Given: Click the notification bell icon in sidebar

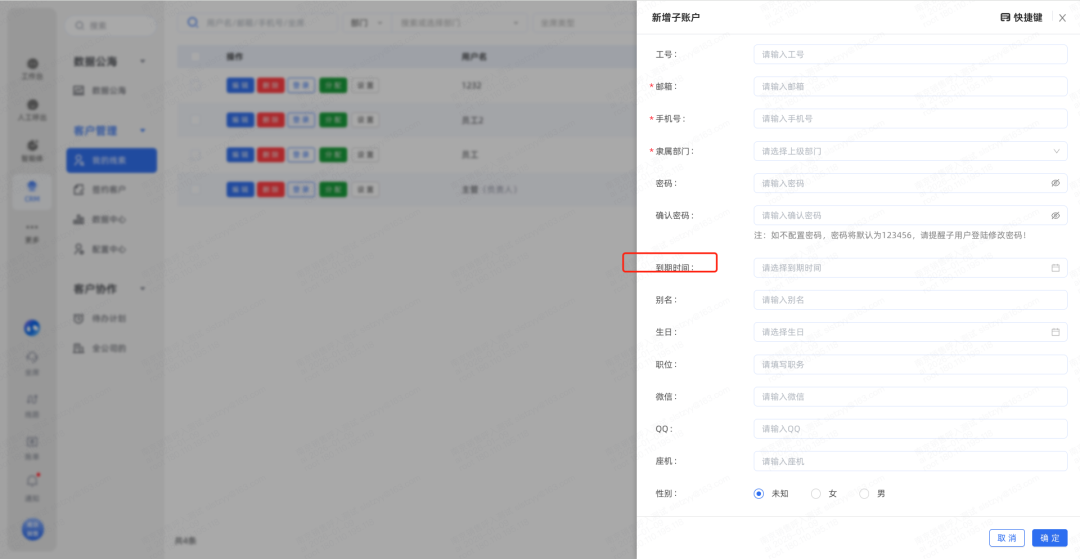Looking at the screenshot, I should click(x=32, y=481).
